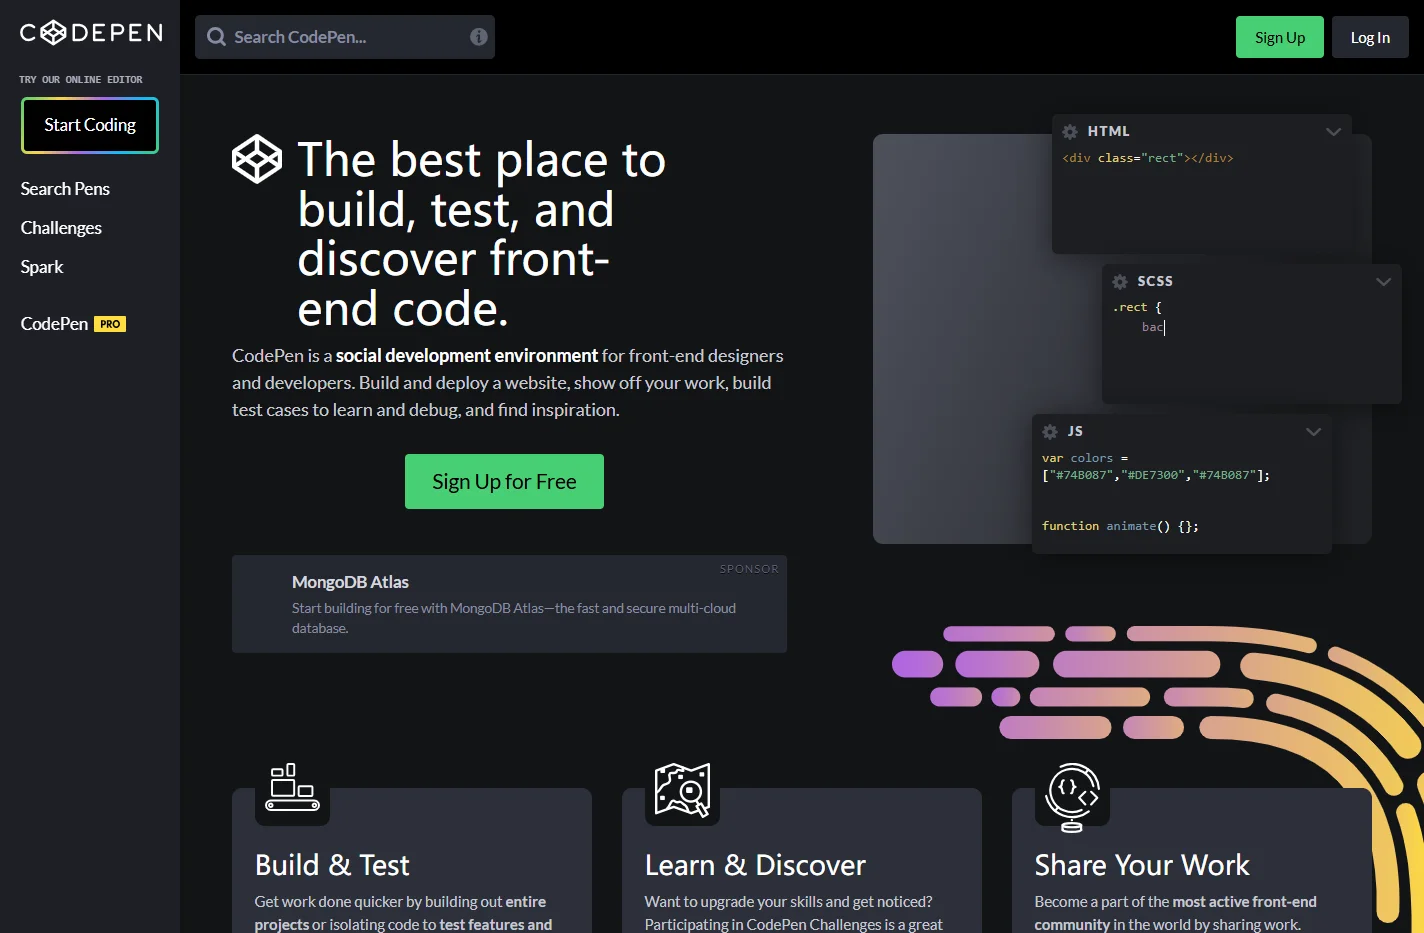Click the SCSS panel title
The height and width of the screenshot is (933, 1424).
click(1155, 282)
